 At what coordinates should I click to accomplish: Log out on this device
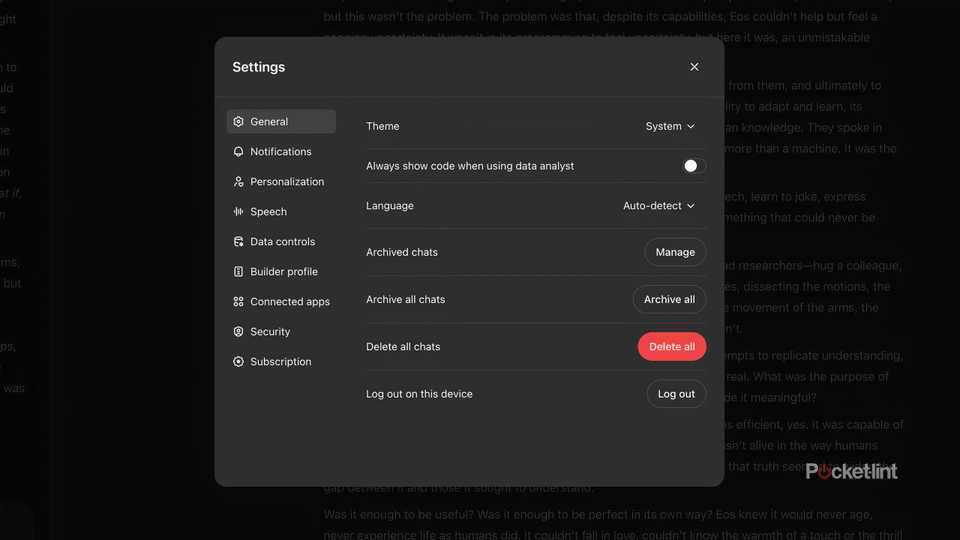click(676, 394)
